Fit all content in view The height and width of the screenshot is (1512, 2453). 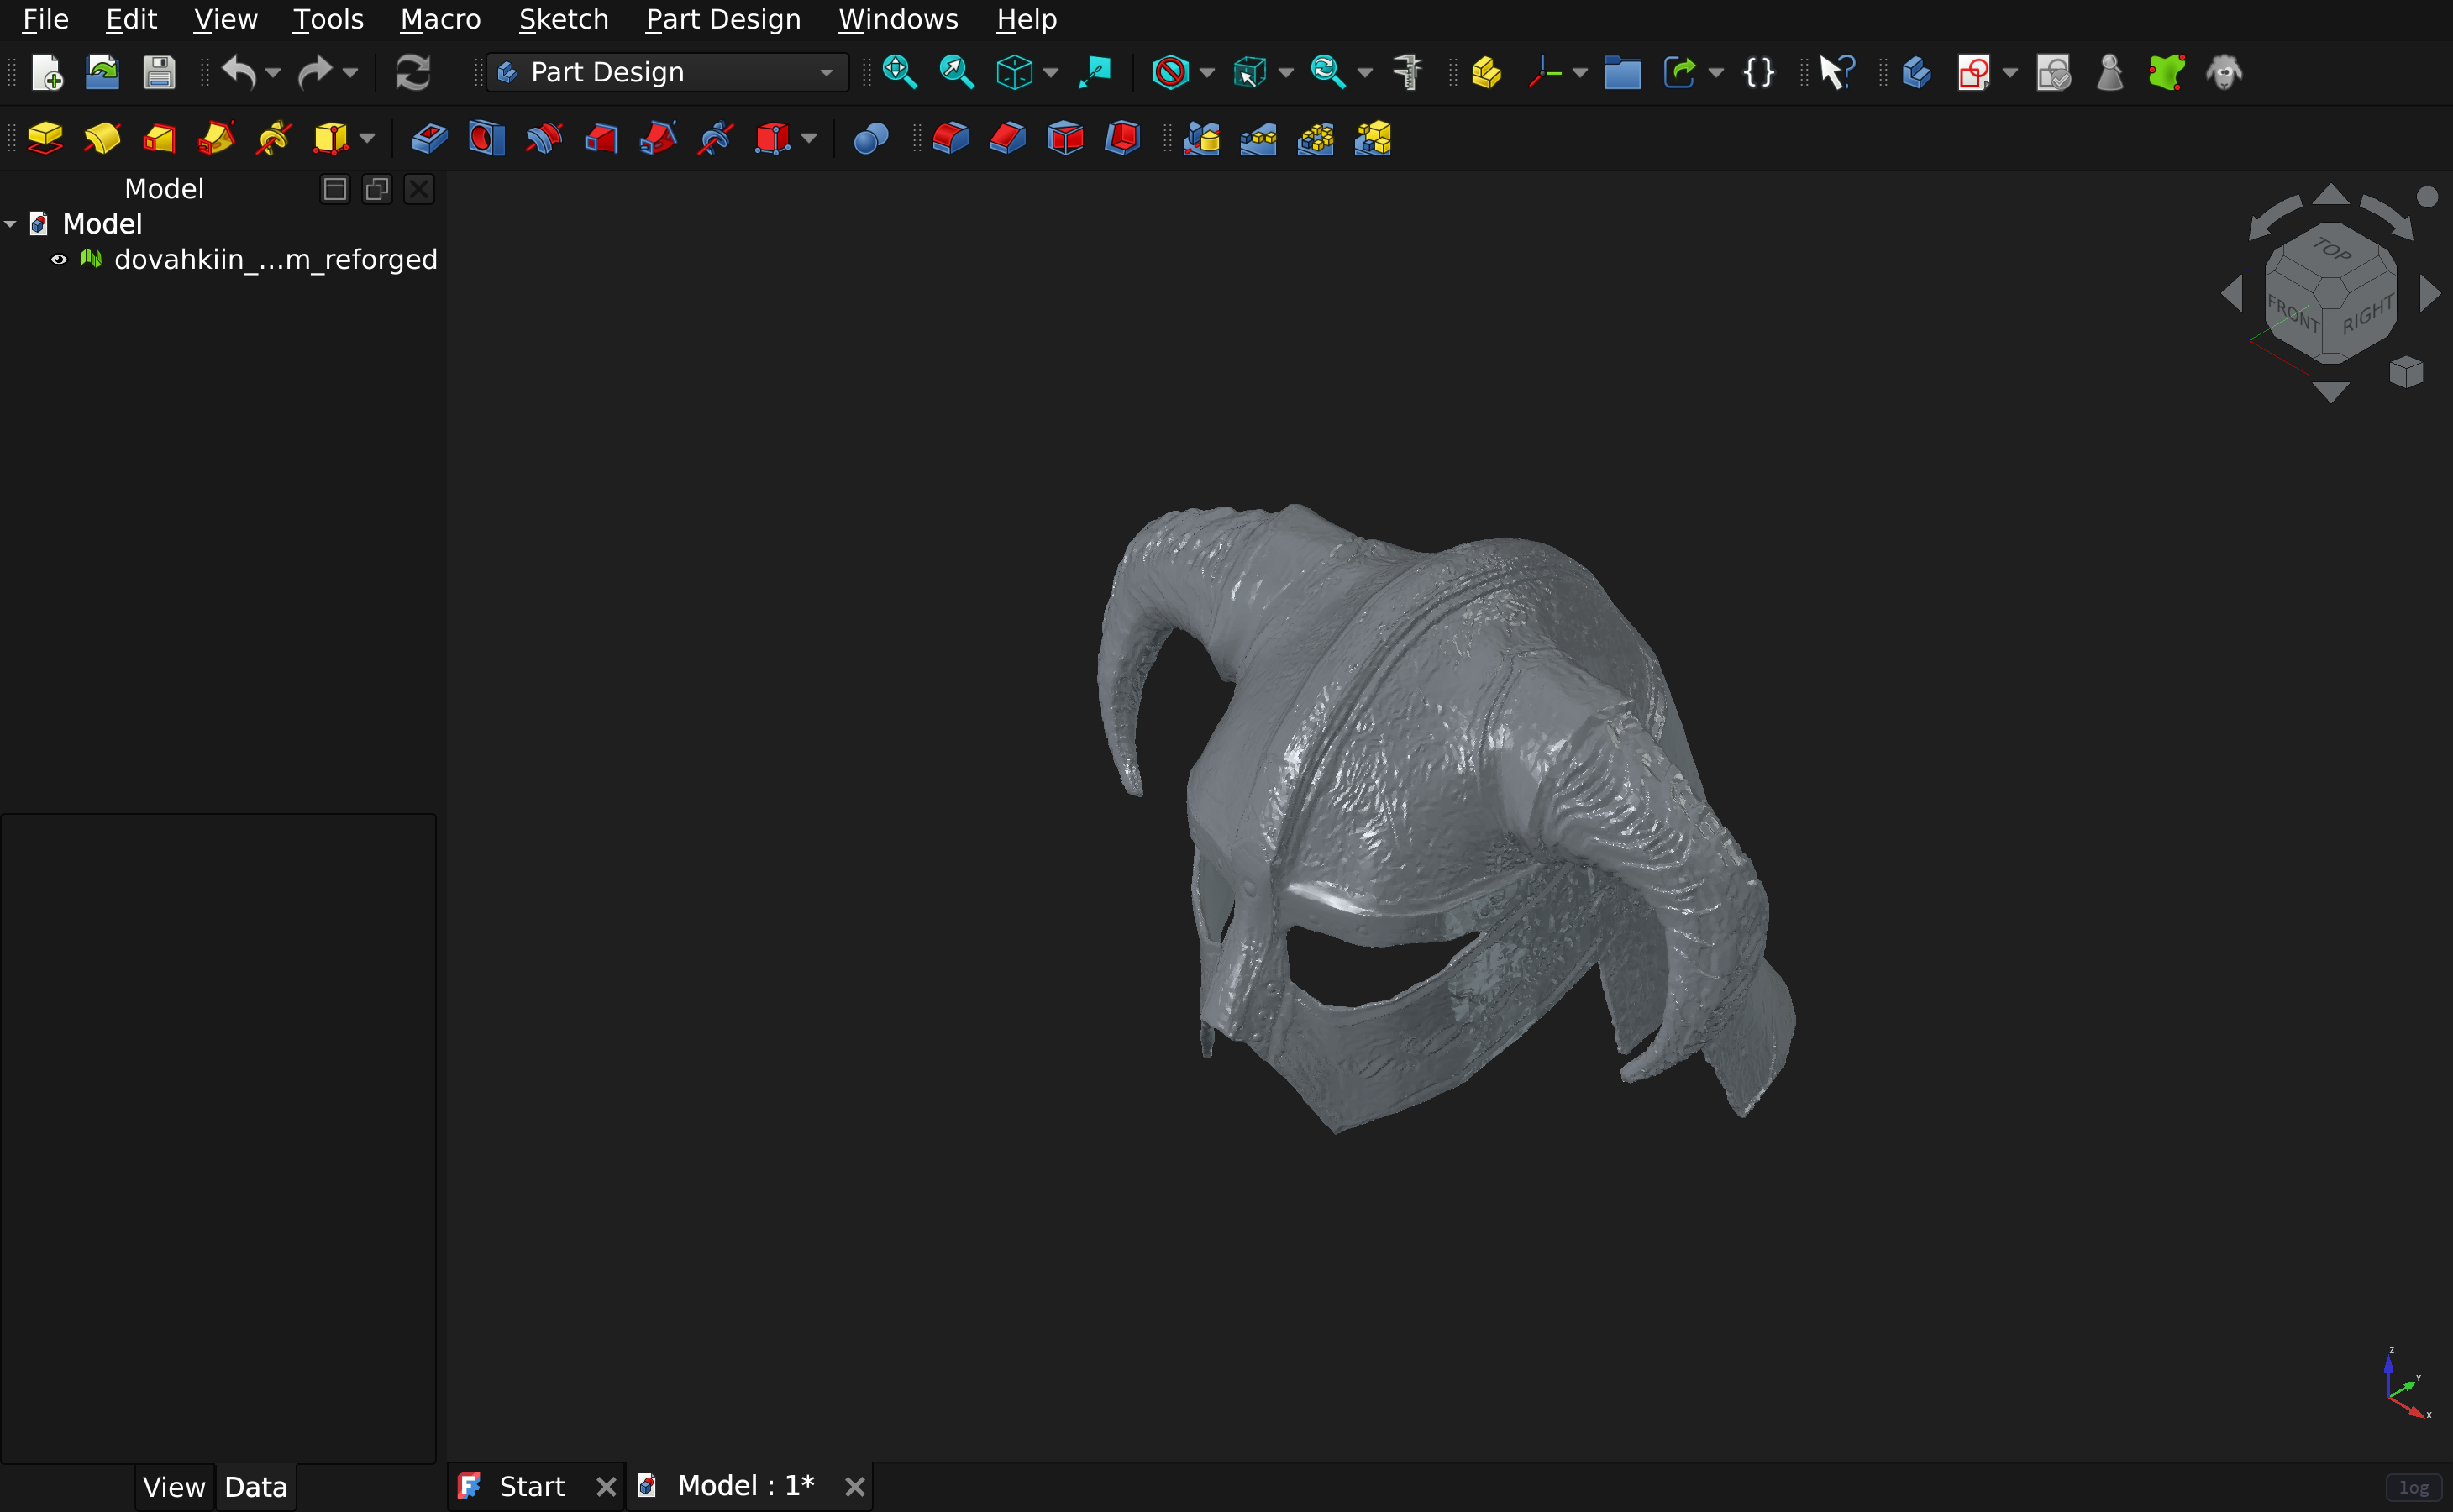pyautogui.click(x=900, y=73)
